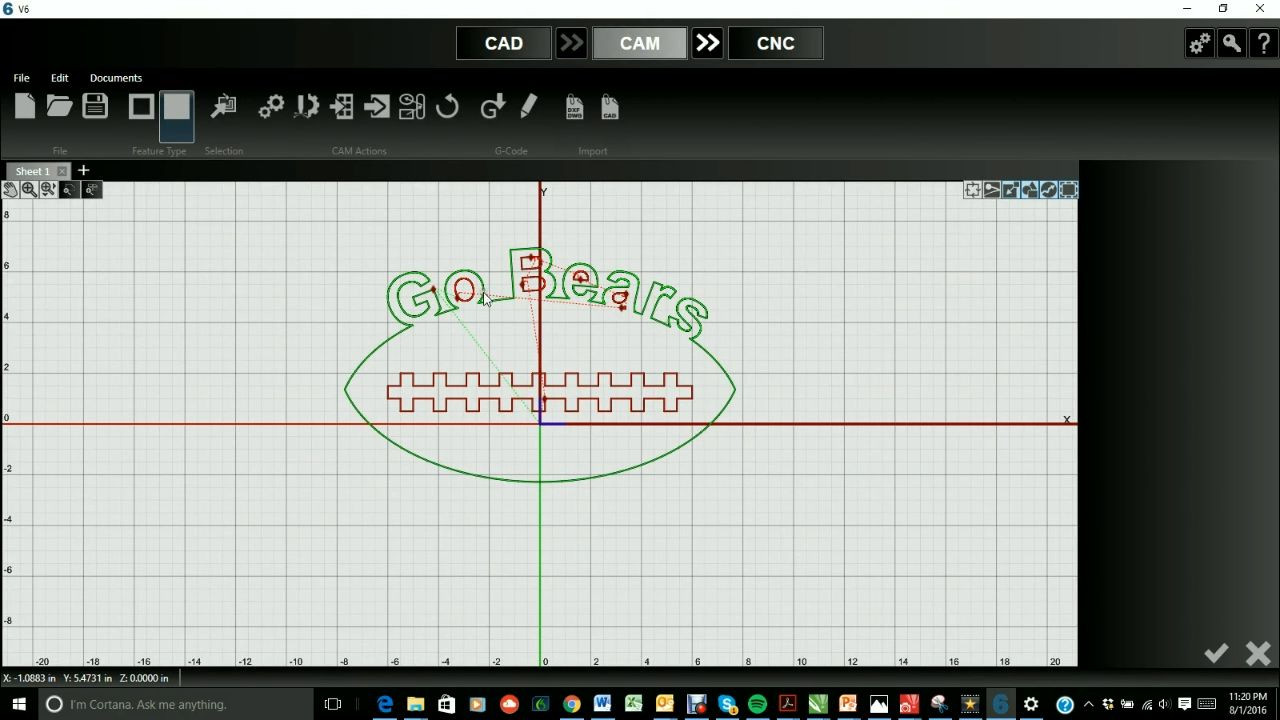Image resolution: width=1280 pixels, height=720 pixels.
Task: Open the File menu
Action: [x=21, y=78]
